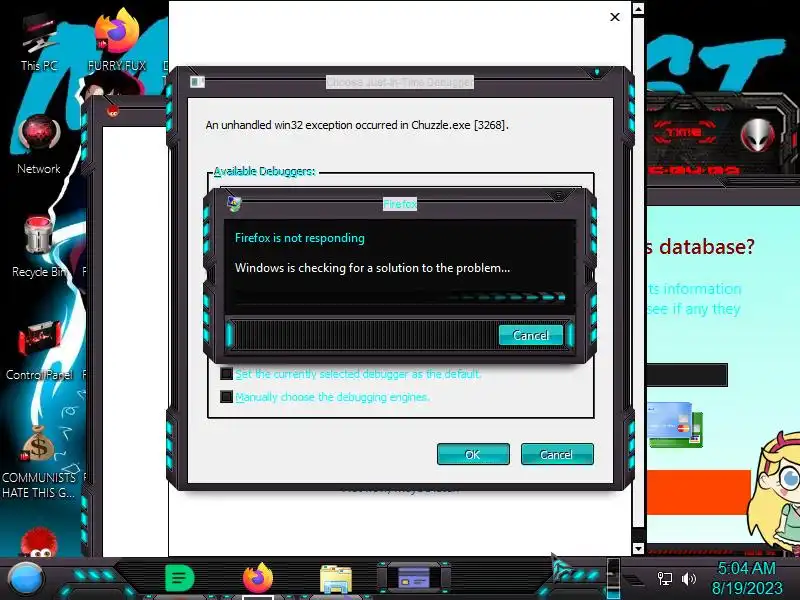Click scrollbar up arrow of white window
Image resolution: width=800 pixels, height=600 pixels.
638,8
